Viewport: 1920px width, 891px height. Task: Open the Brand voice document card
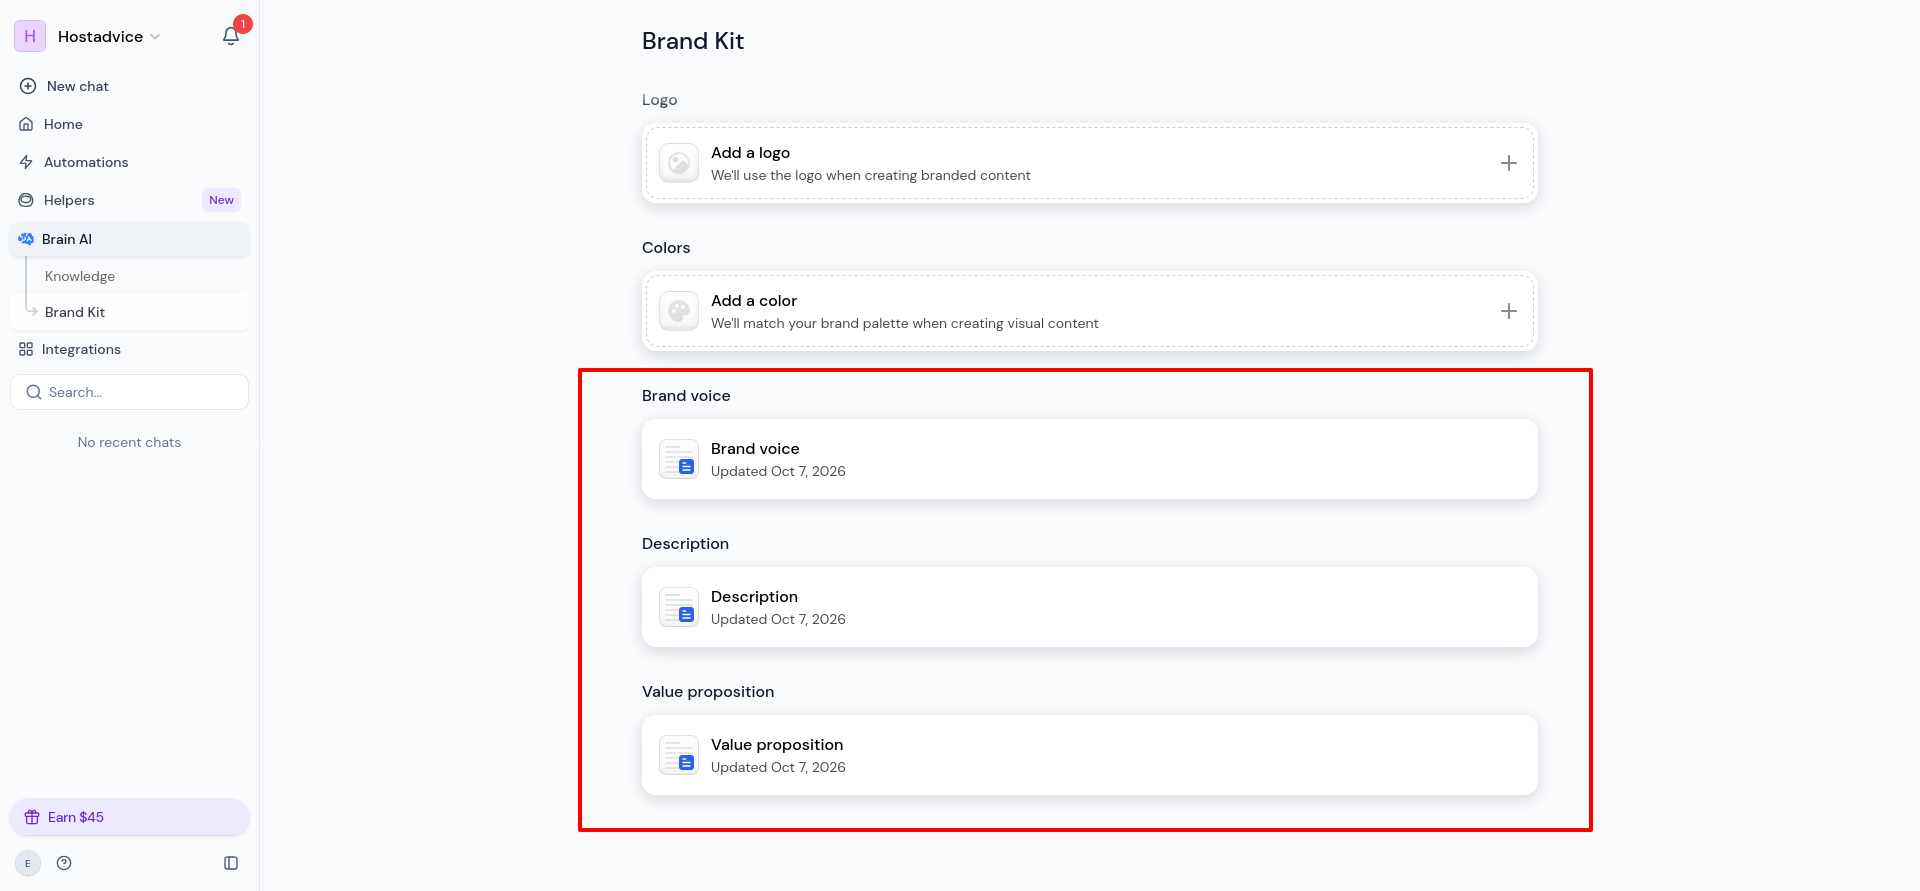click(1090, 459)
